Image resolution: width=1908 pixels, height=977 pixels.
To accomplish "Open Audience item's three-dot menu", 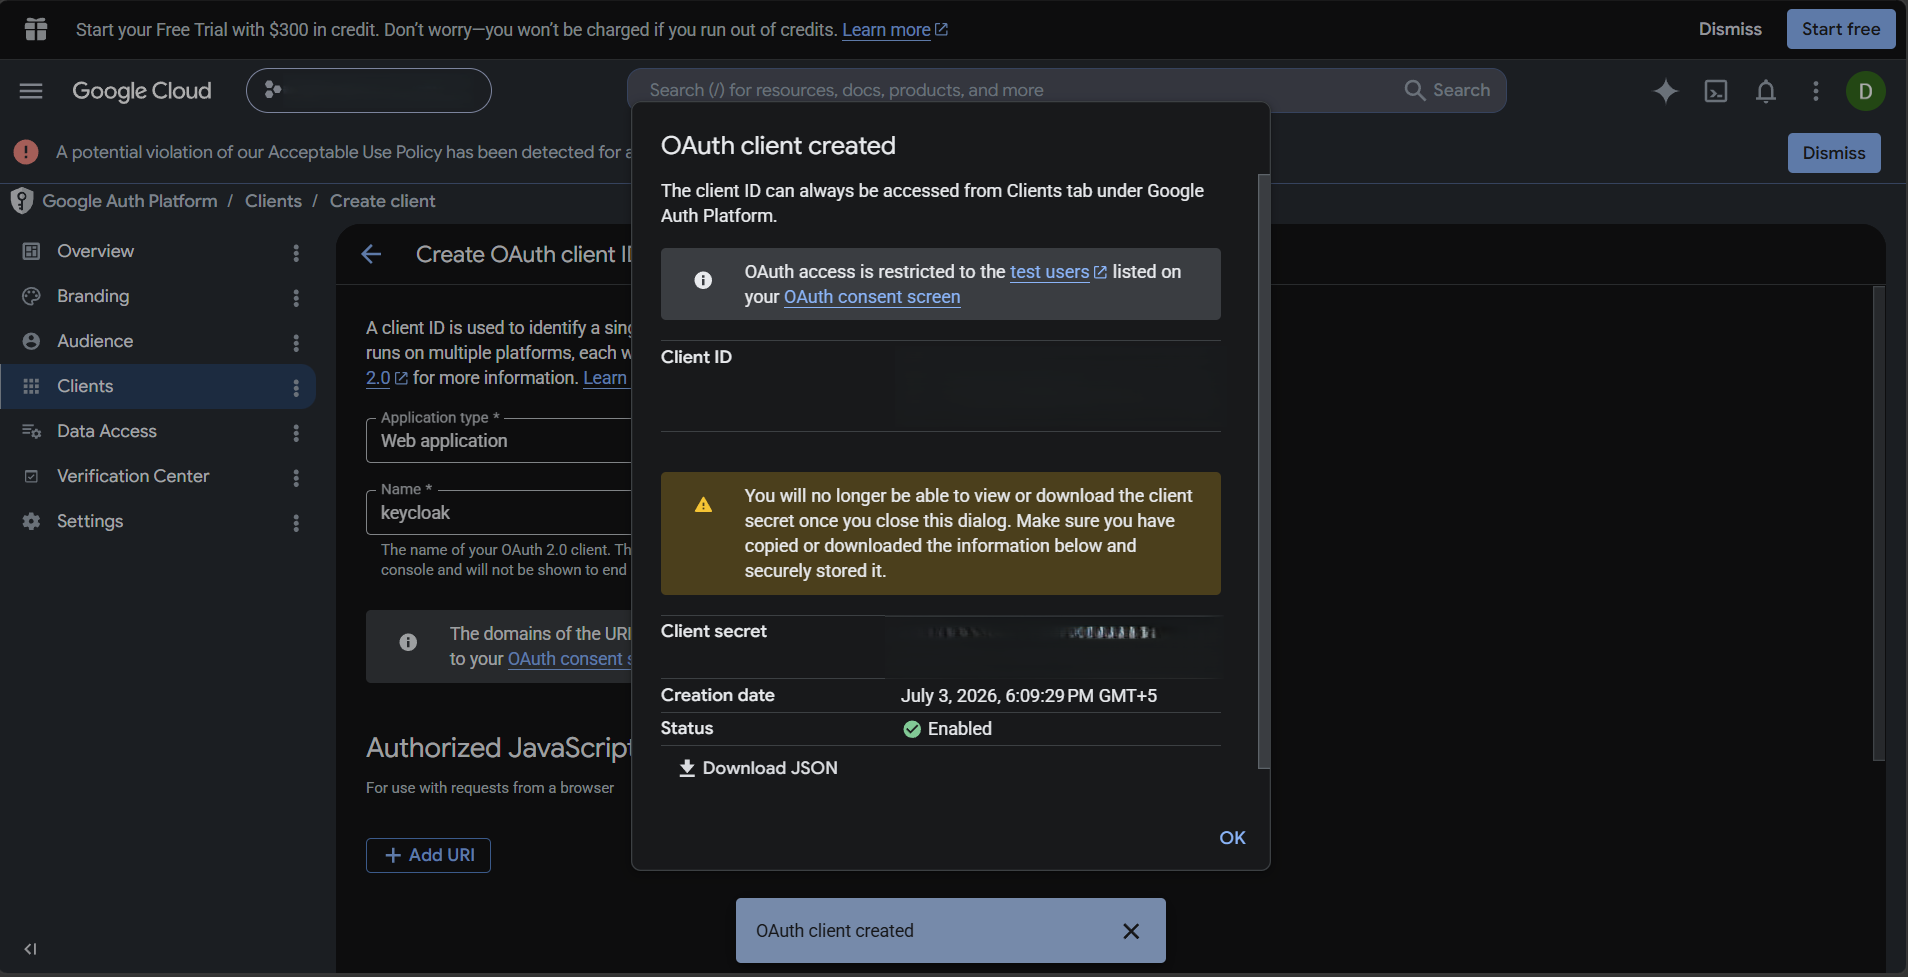I will pyautogui.click(x=296, y=343).
